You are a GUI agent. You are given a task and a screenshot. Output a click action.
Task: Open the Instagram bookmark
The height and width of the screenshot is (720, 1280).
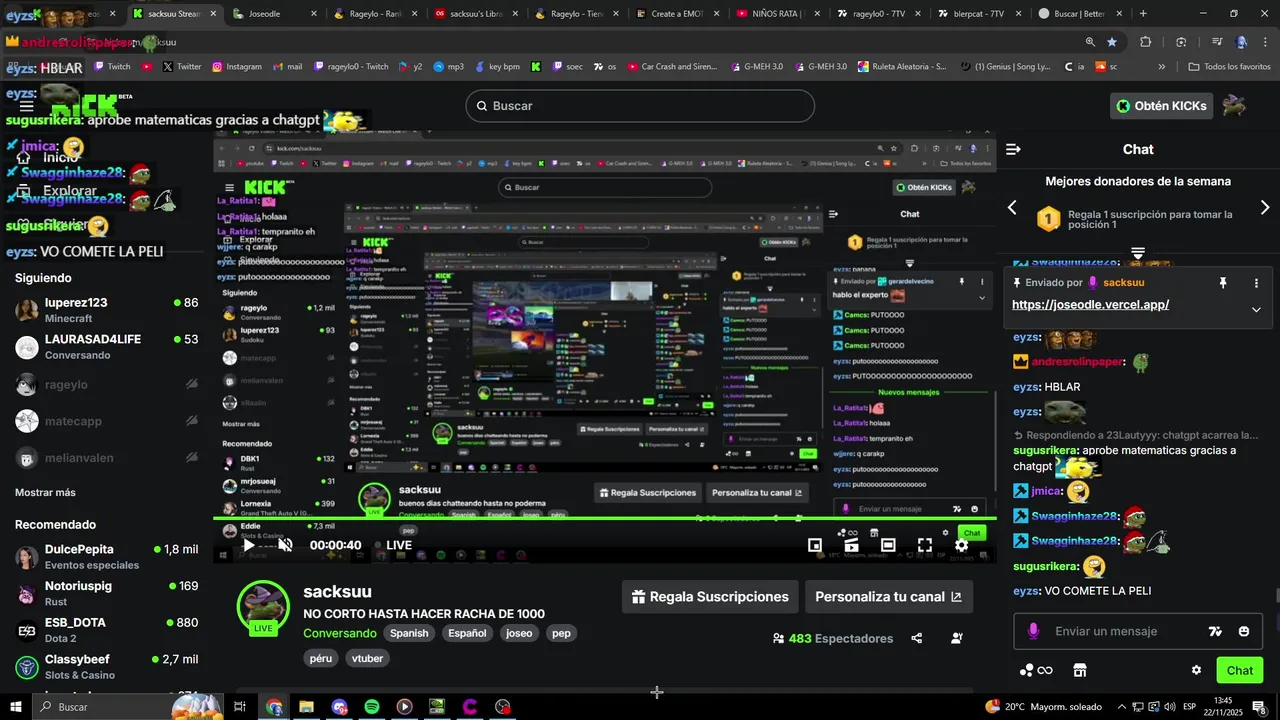click(236, 67)
